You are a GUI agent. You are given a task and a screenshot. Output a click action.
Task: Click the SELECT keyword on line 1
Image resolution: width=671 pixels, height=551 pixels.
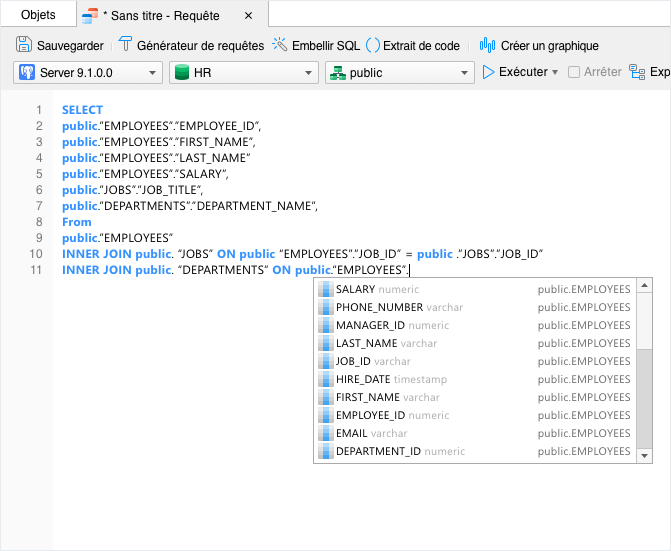83,110
